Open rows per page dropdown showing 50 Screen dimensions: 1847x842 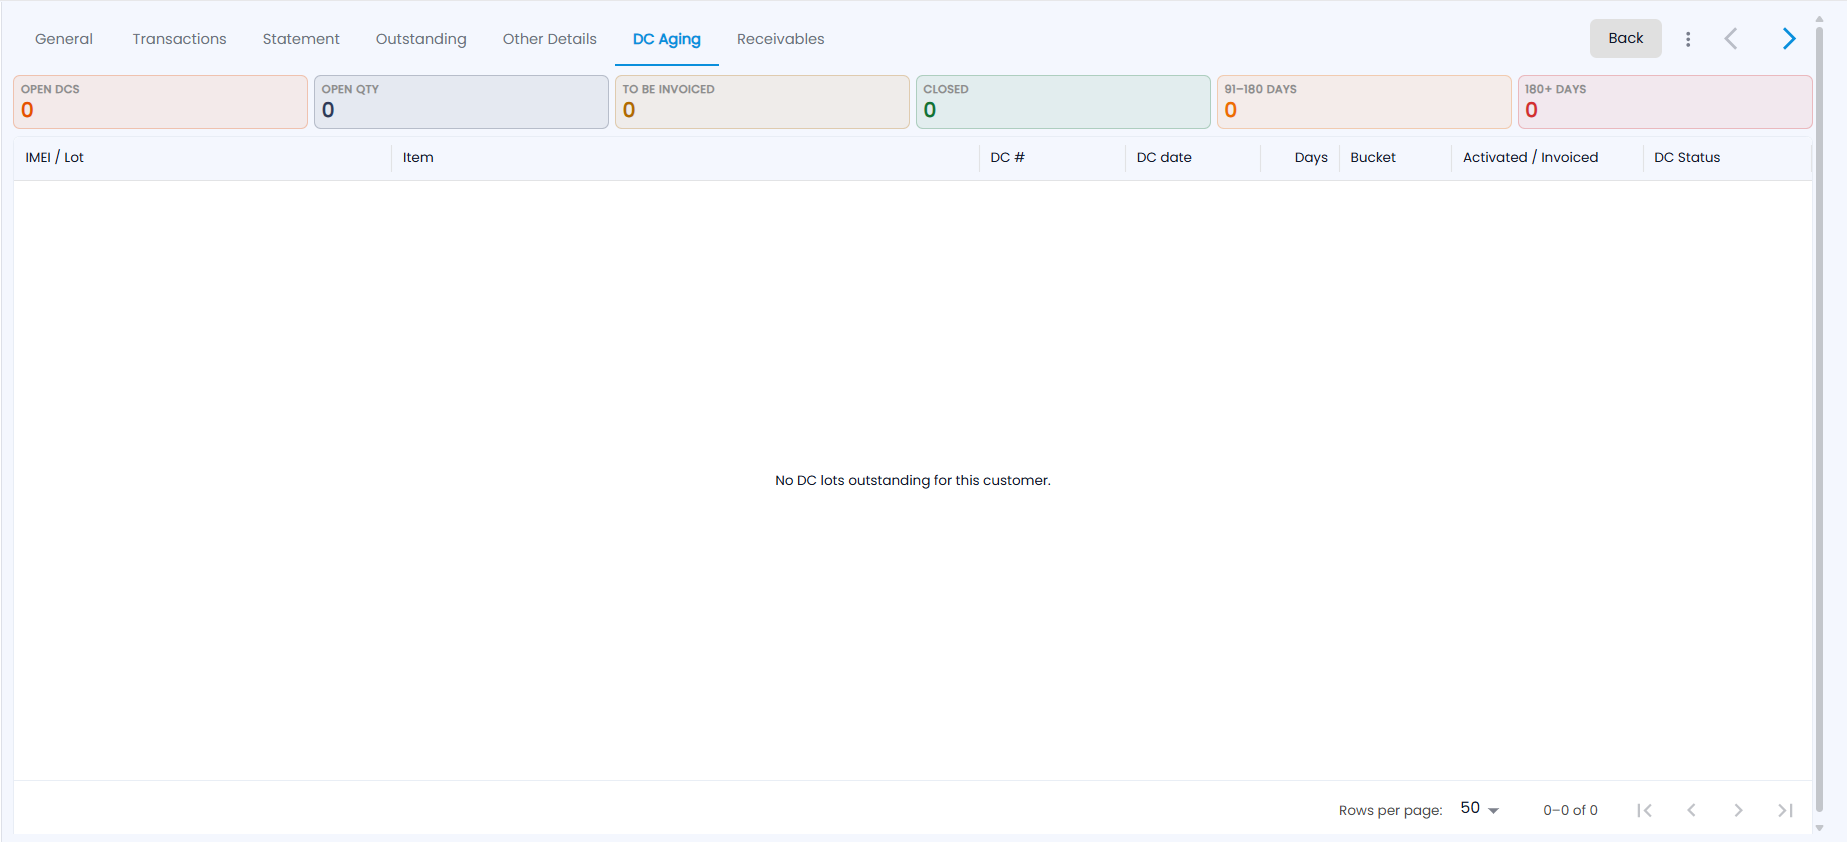(1480, 809)
